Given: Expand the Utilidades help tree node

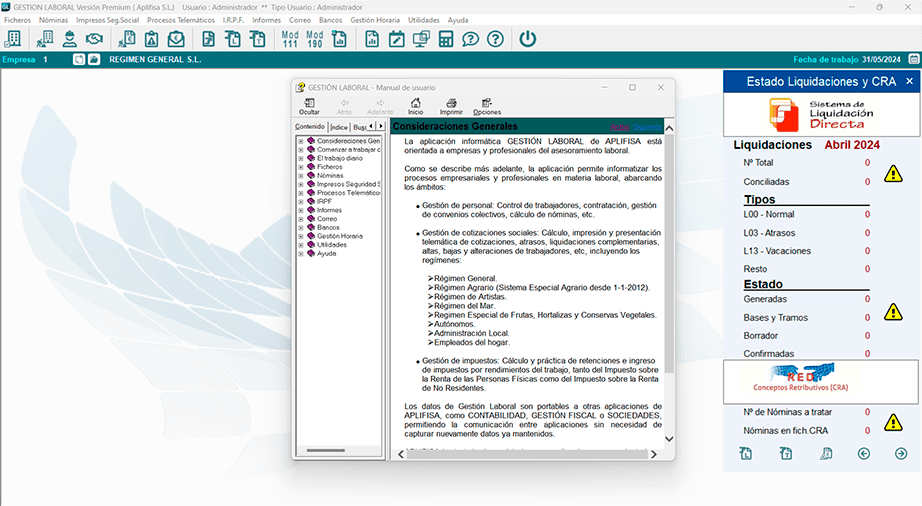Looking at the screenshot, I should (x=300, y=245).
